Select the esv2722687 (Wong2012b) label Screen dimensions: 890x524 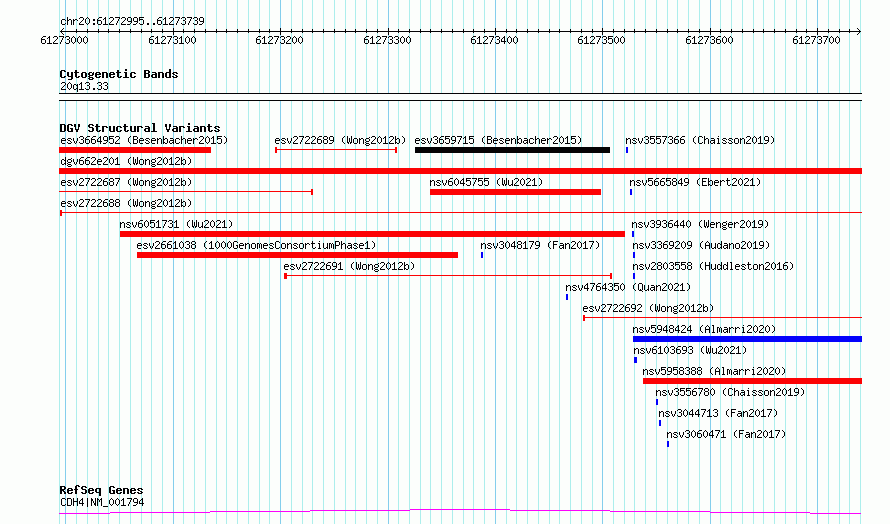(x=126, y=182)
